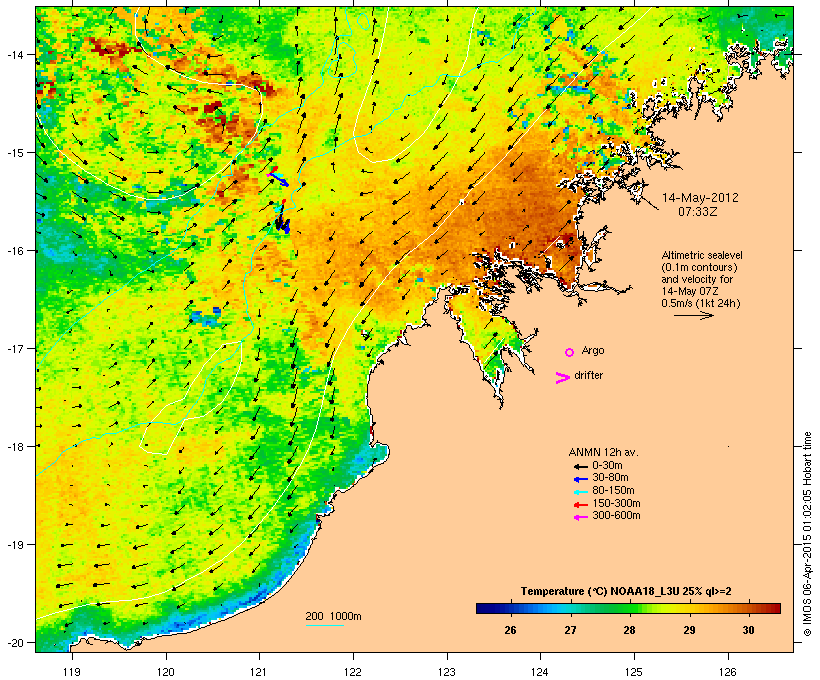The height and width of the screenshot is (680, 820).
Task: Click the Temperature NOAA18_L3U colorbar title
Action: 626,592
